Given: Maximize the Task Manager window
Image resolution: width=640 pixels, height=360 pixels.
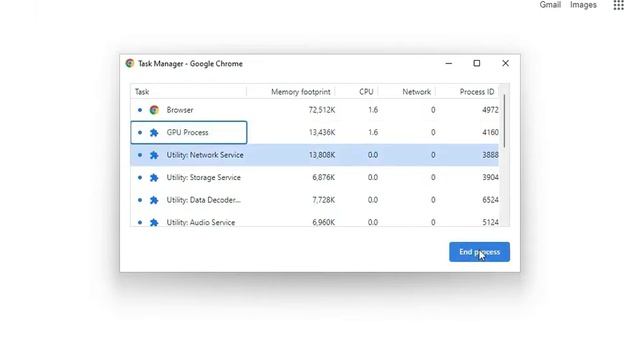Looking at the screenshot, I should (477, 63).
